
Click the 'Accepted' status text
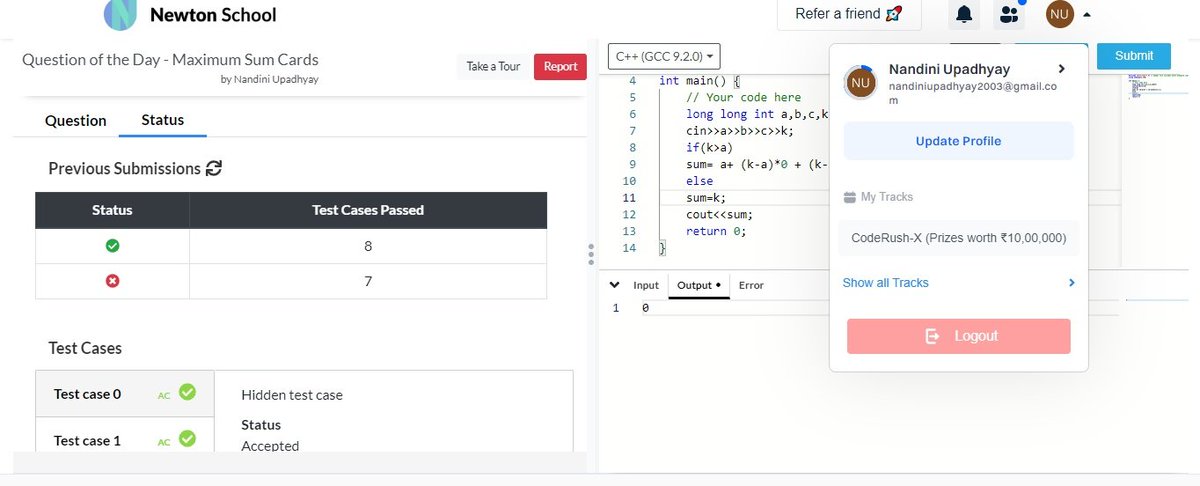click(270, 445)
